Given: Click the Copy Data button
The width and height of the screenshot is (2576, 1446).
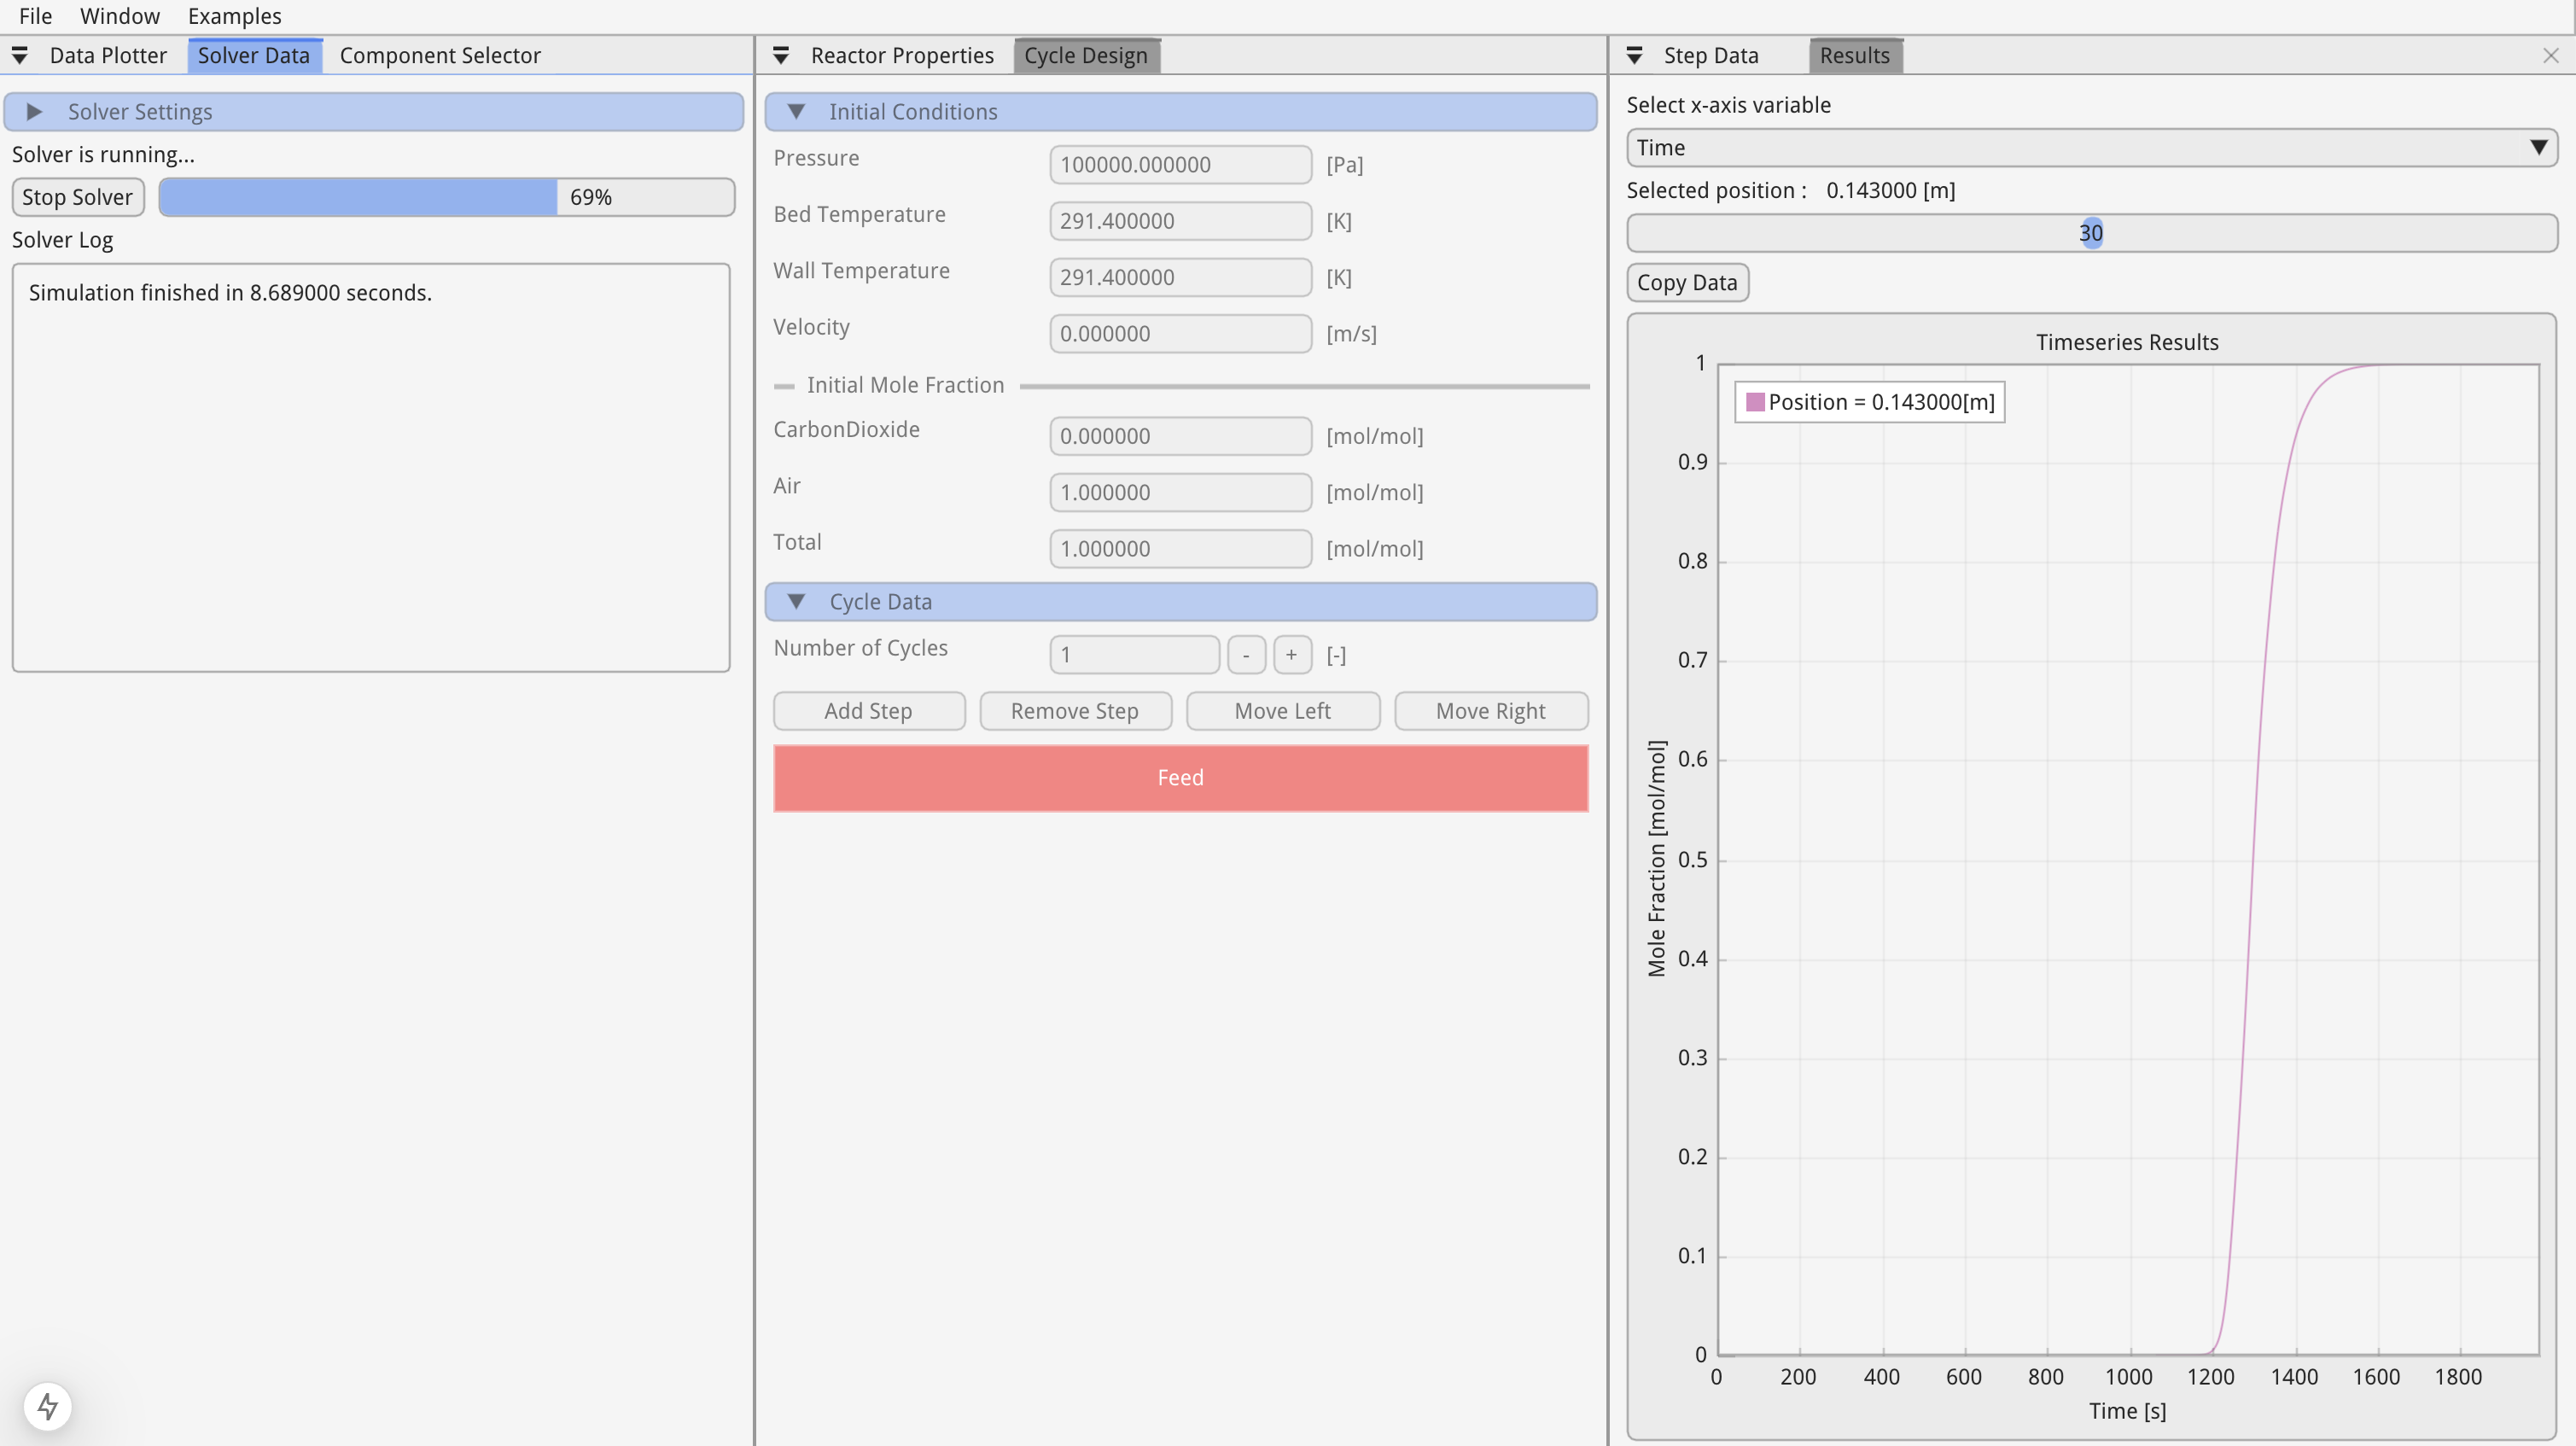Looking at the screenshot, I should [x=1687, y=283].
